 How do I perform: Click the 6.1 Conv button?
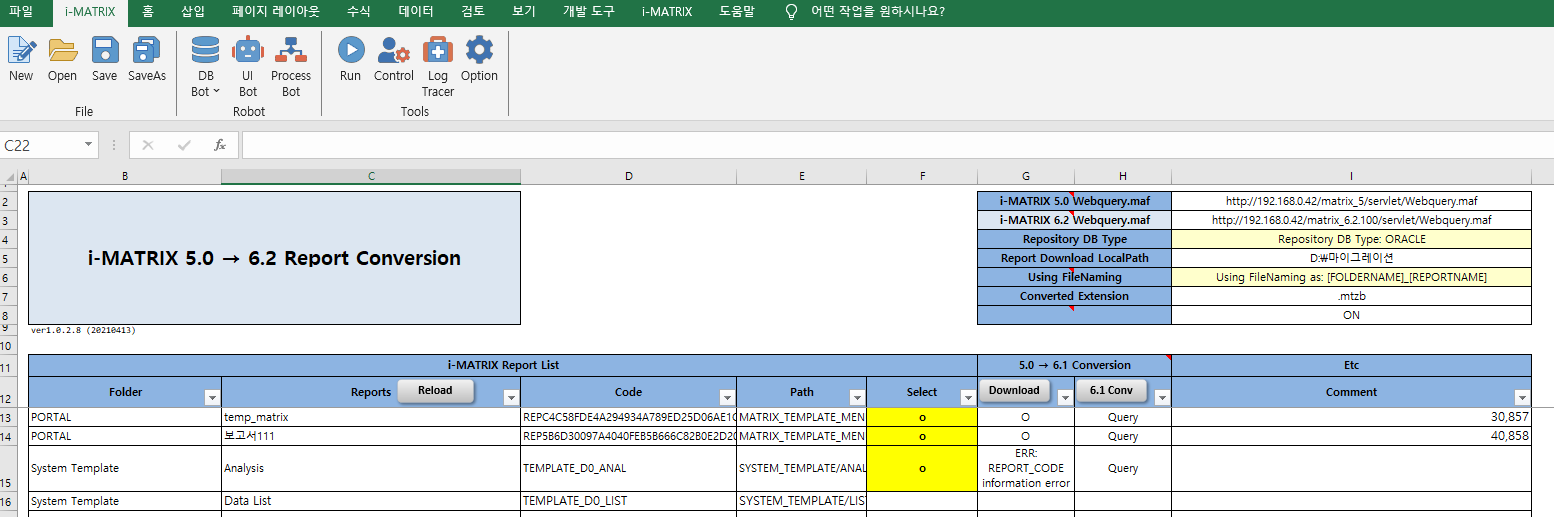(x=1110, y=391)
